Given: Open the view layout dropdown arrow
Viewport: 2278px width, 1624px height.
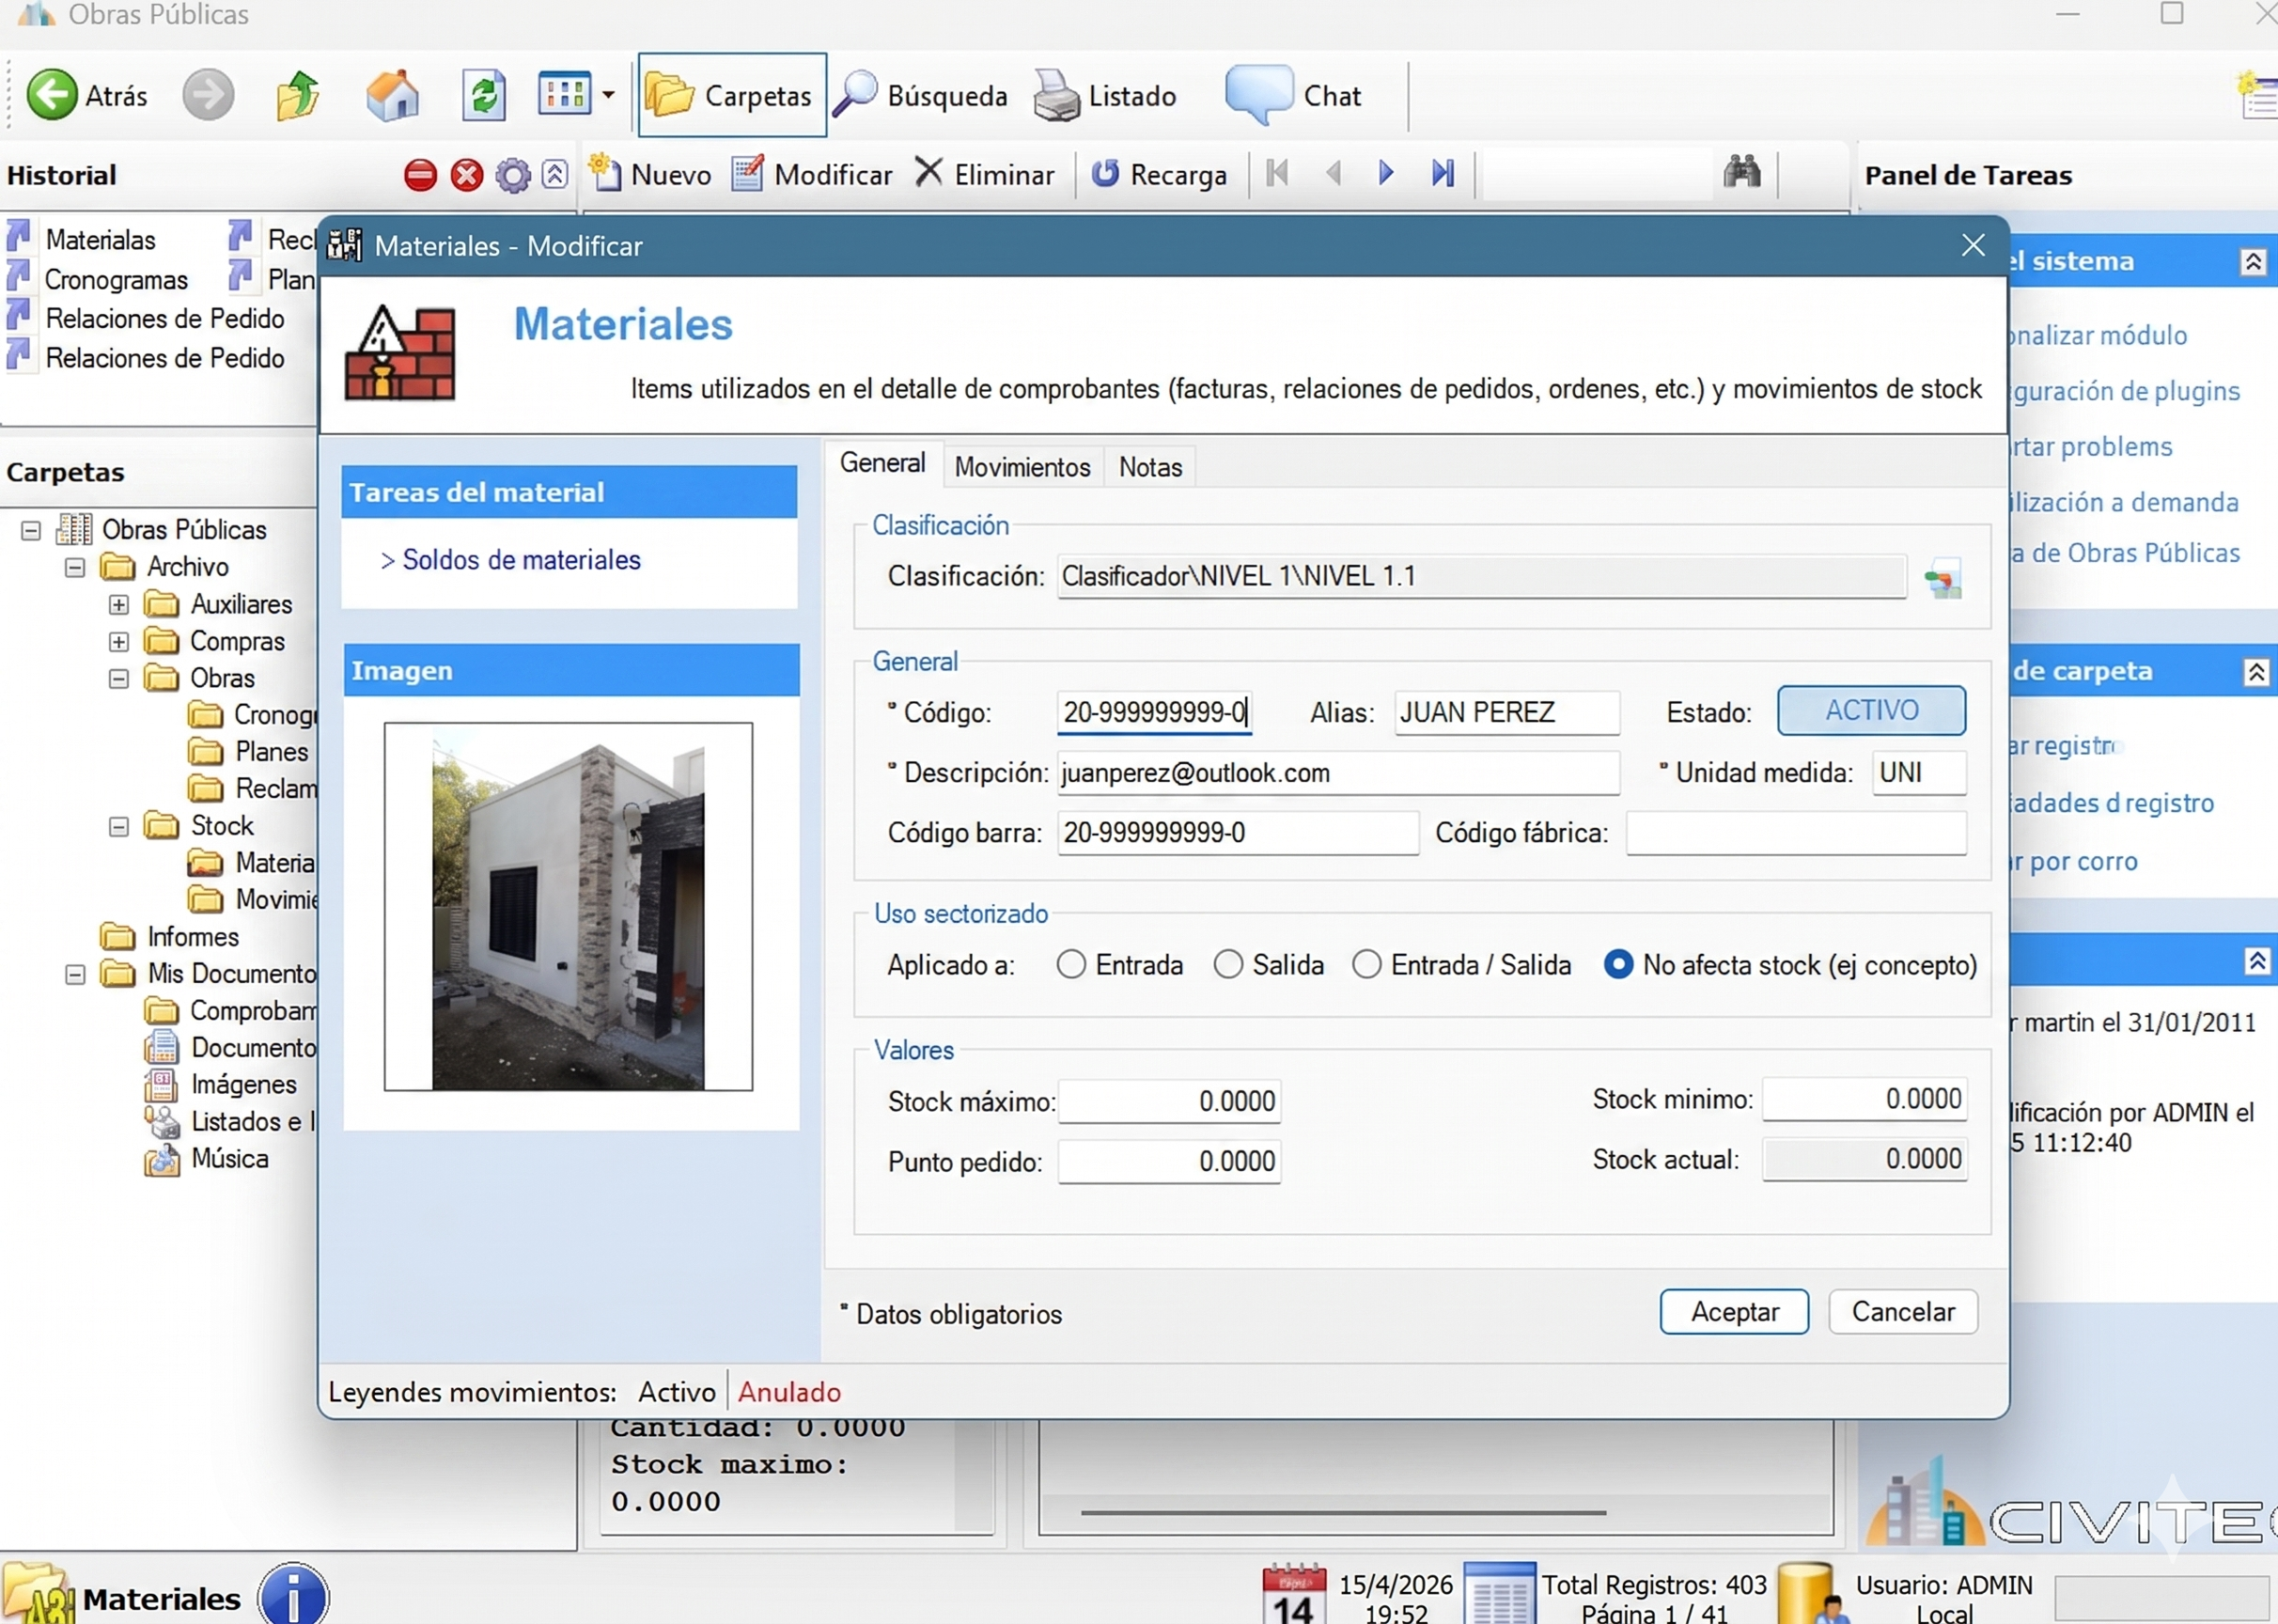Looking at the screenshot, I should click(608, 95).
